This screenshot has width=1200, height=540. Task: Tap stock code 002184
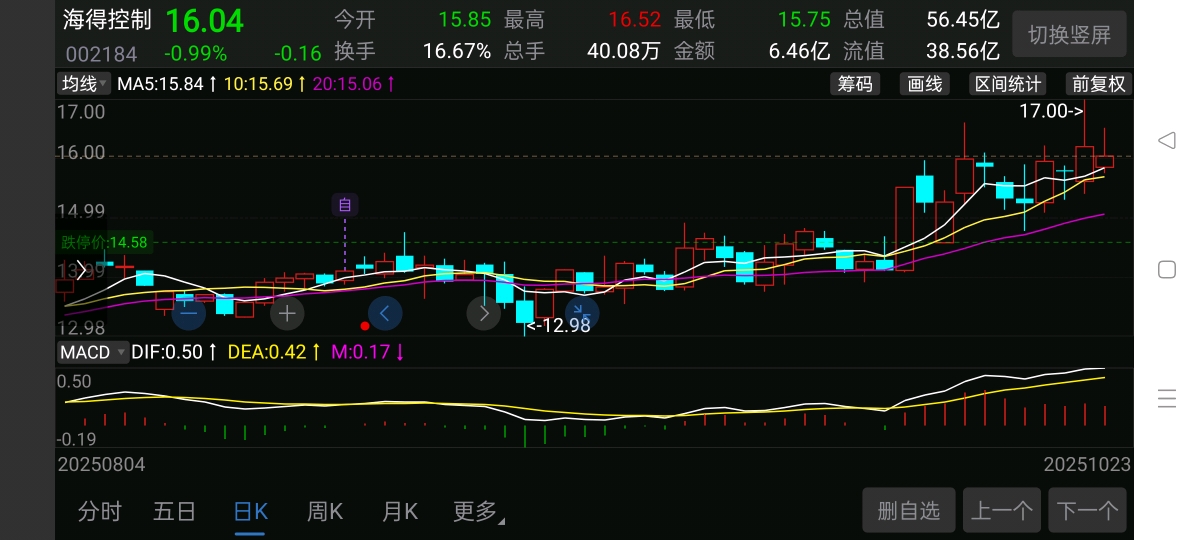tap(101, 53)
